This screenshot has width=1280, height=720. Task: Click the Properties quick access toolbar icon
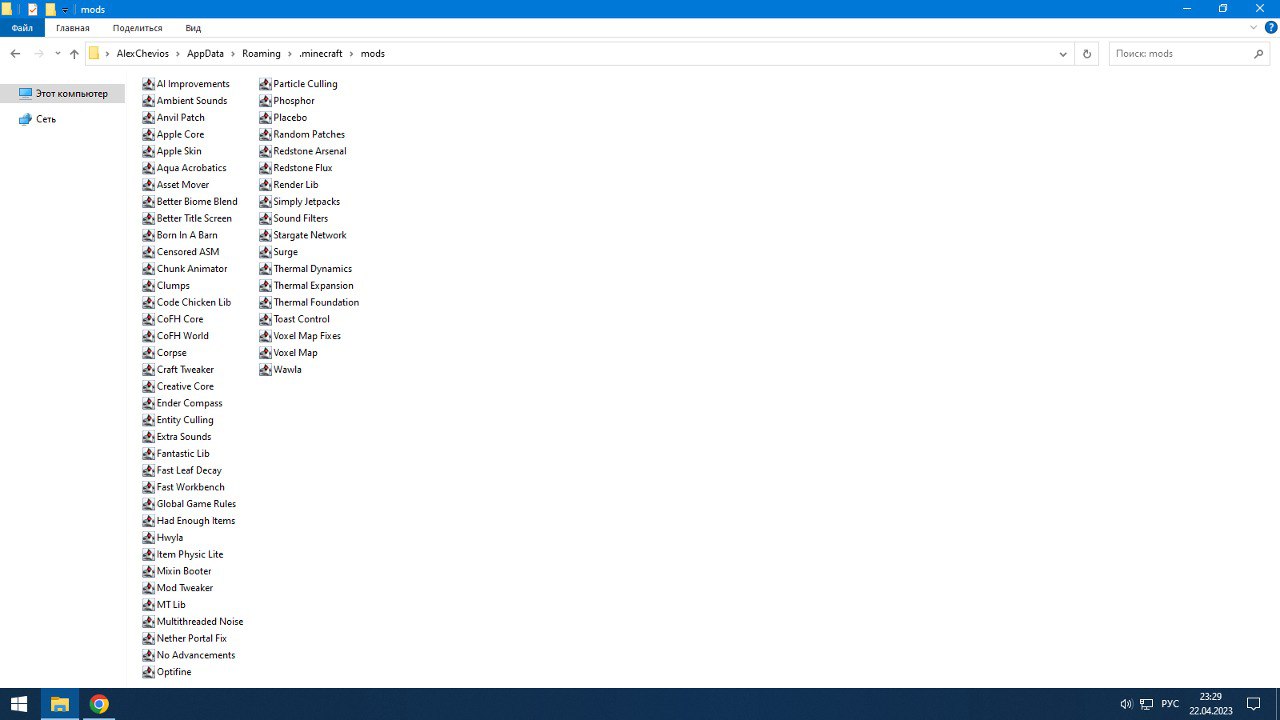click(x=33, y=9)
